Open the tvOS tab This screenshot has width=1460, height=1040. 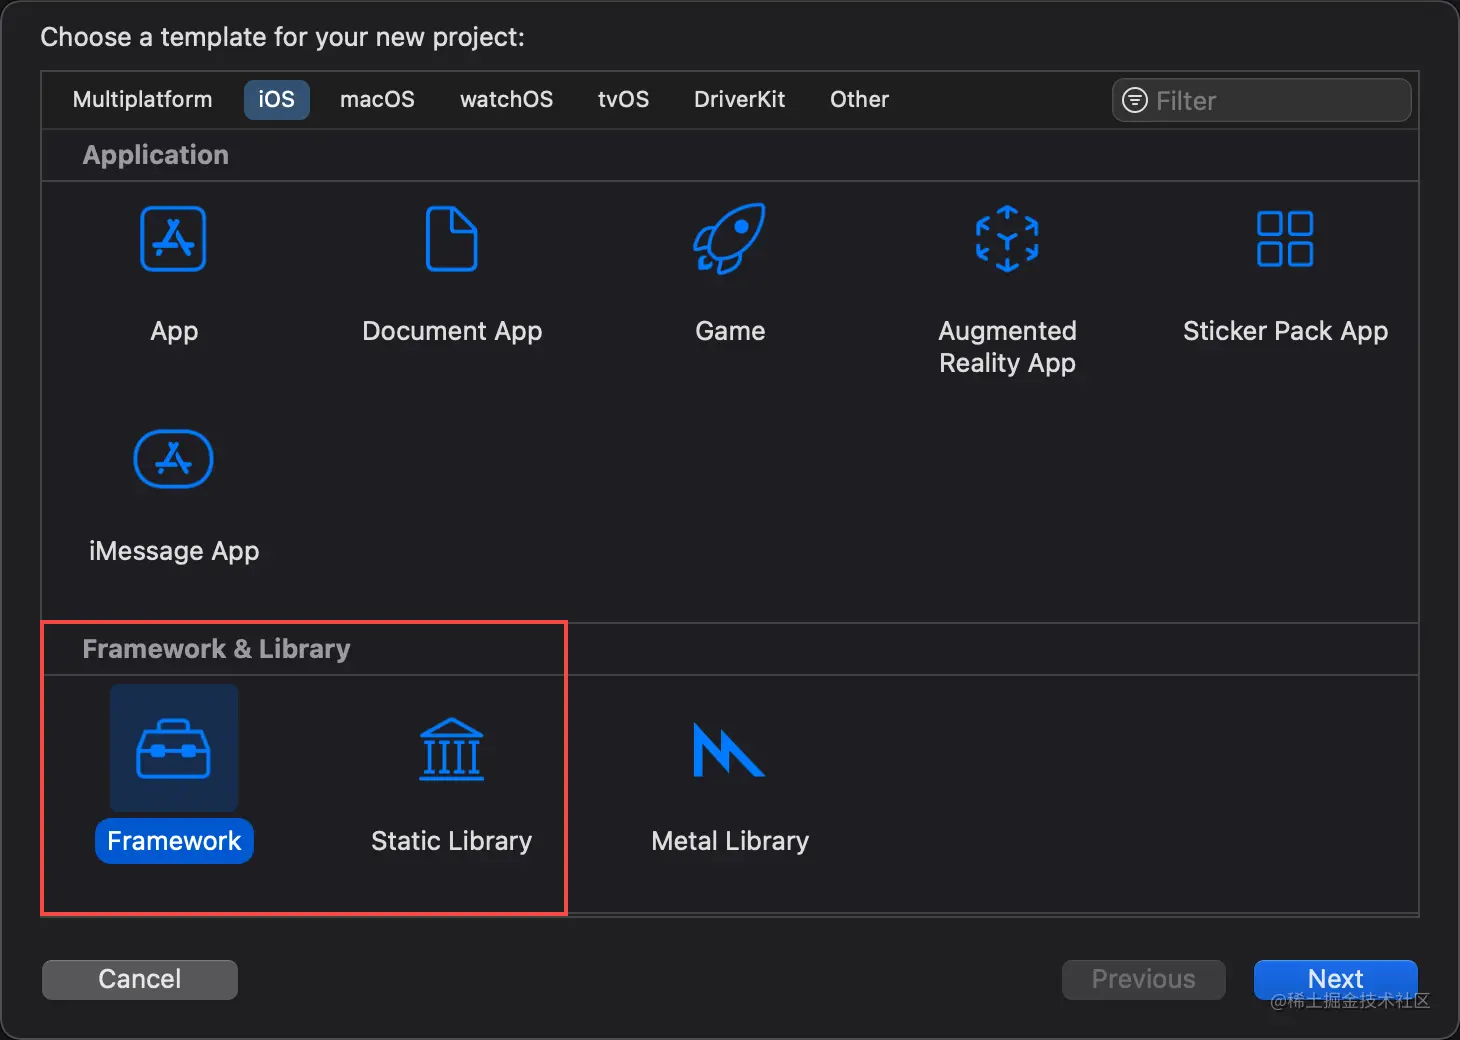623,99
